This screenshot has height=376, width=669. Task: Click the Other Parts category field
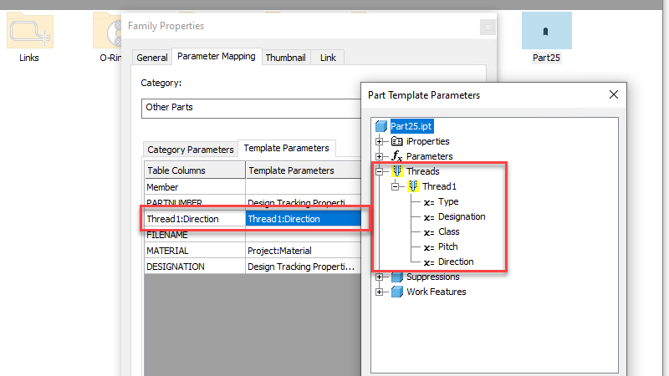[251, 108]
